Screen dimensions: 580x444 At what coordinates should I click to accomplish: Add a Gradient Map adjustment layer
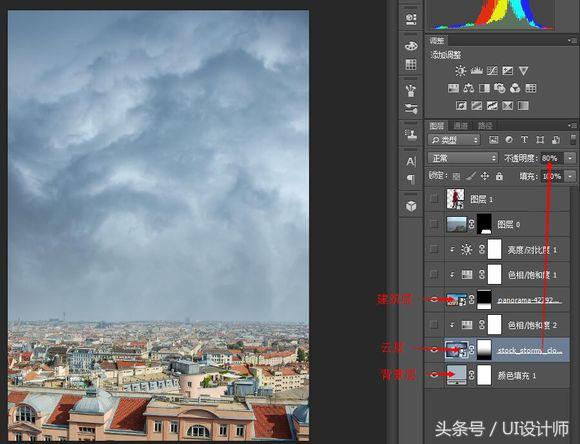pos(523,106)
